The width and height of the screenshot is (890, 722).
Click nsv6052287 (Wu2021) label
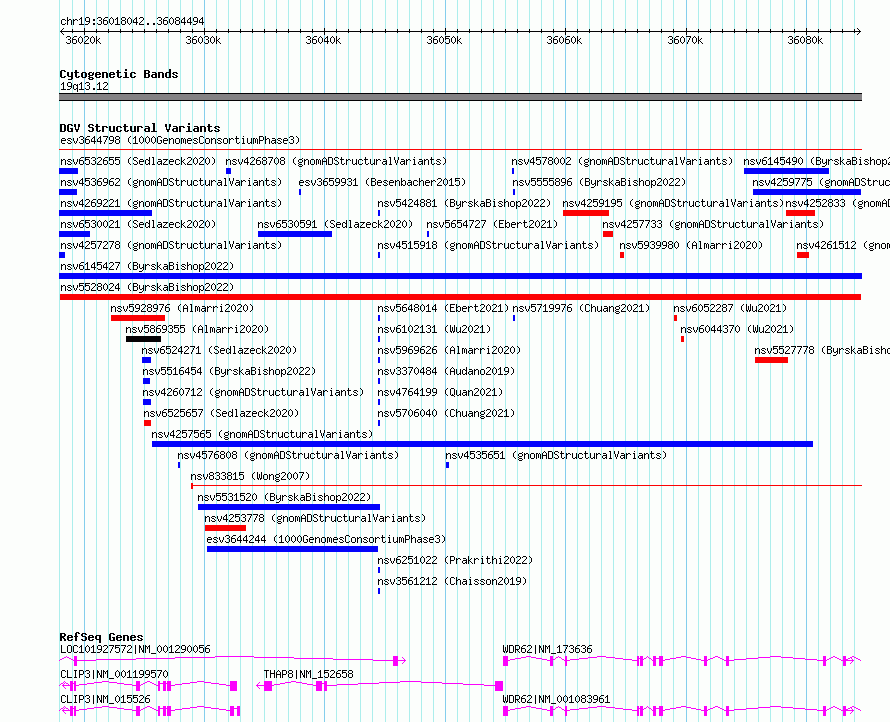(x=731, y=308)
